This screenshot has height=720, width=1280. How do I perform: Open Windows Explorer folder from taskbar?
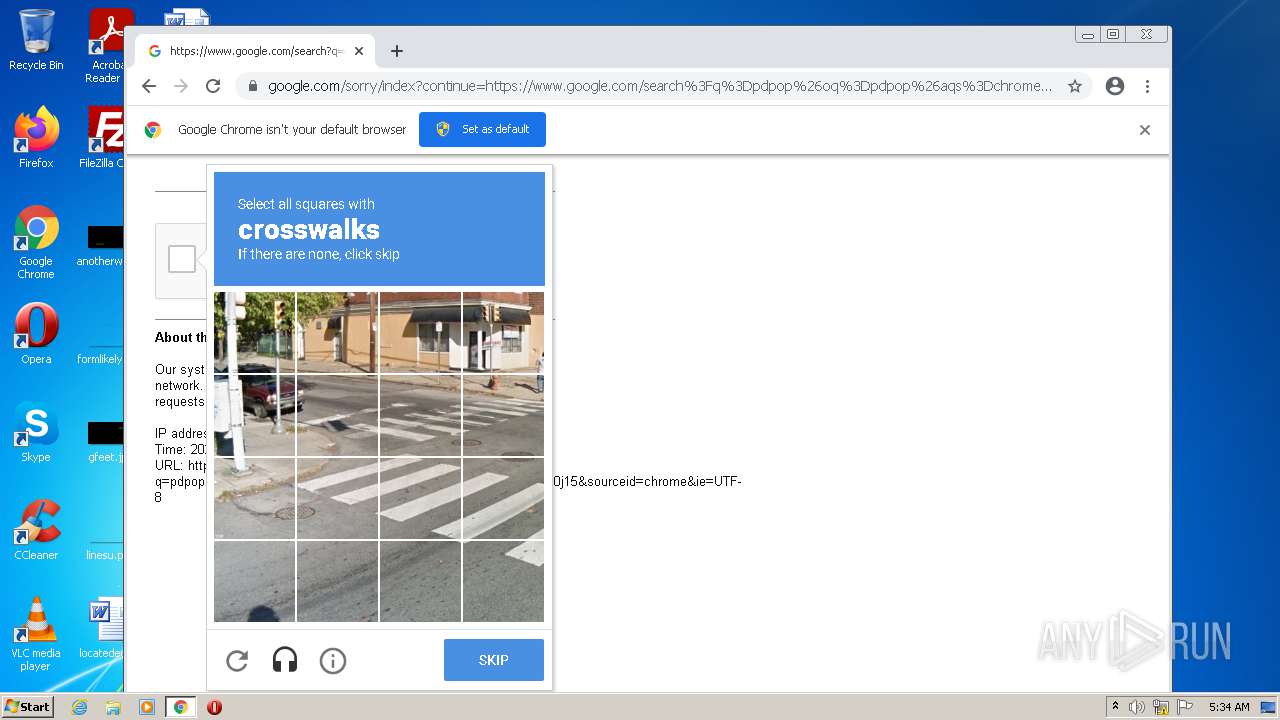click(113, 707)
